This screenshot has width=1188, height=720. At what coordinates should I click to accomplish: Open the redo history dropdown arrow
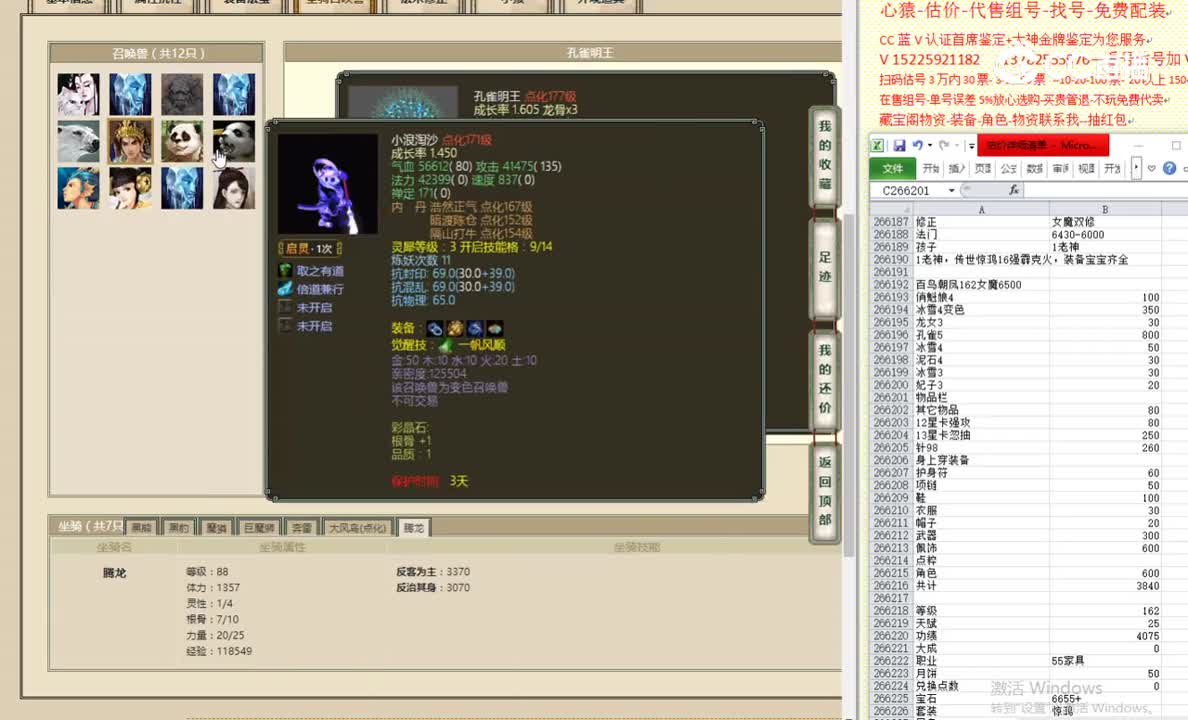(x=956, y=146)
